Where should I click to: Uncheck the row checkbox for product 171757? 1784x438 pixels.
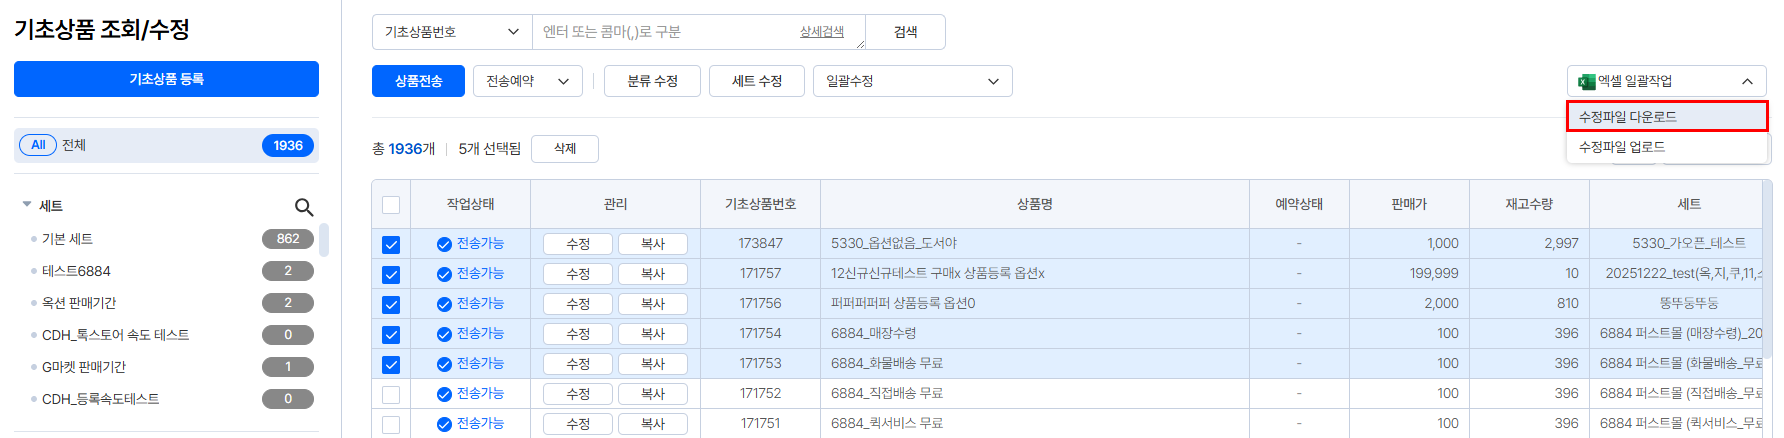391,274
